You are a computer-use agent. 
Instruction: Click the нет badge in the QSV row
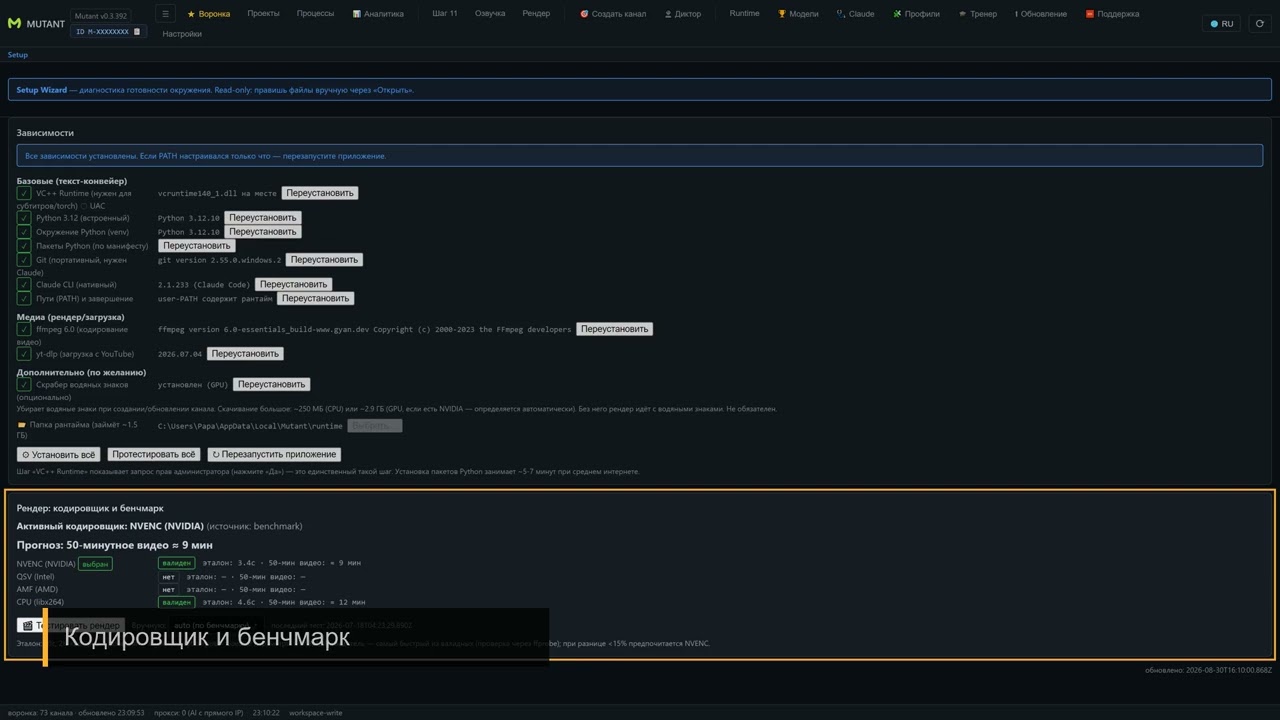pos(168,577)
